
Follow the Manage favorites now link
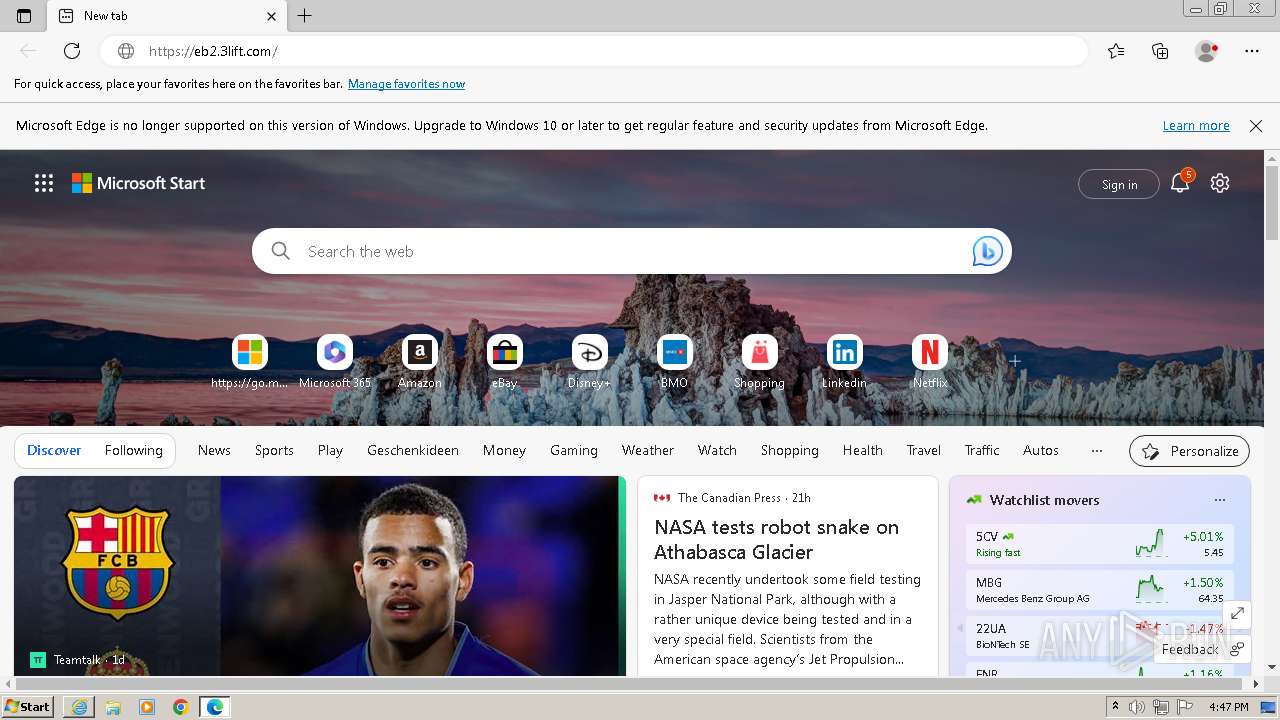406,84
